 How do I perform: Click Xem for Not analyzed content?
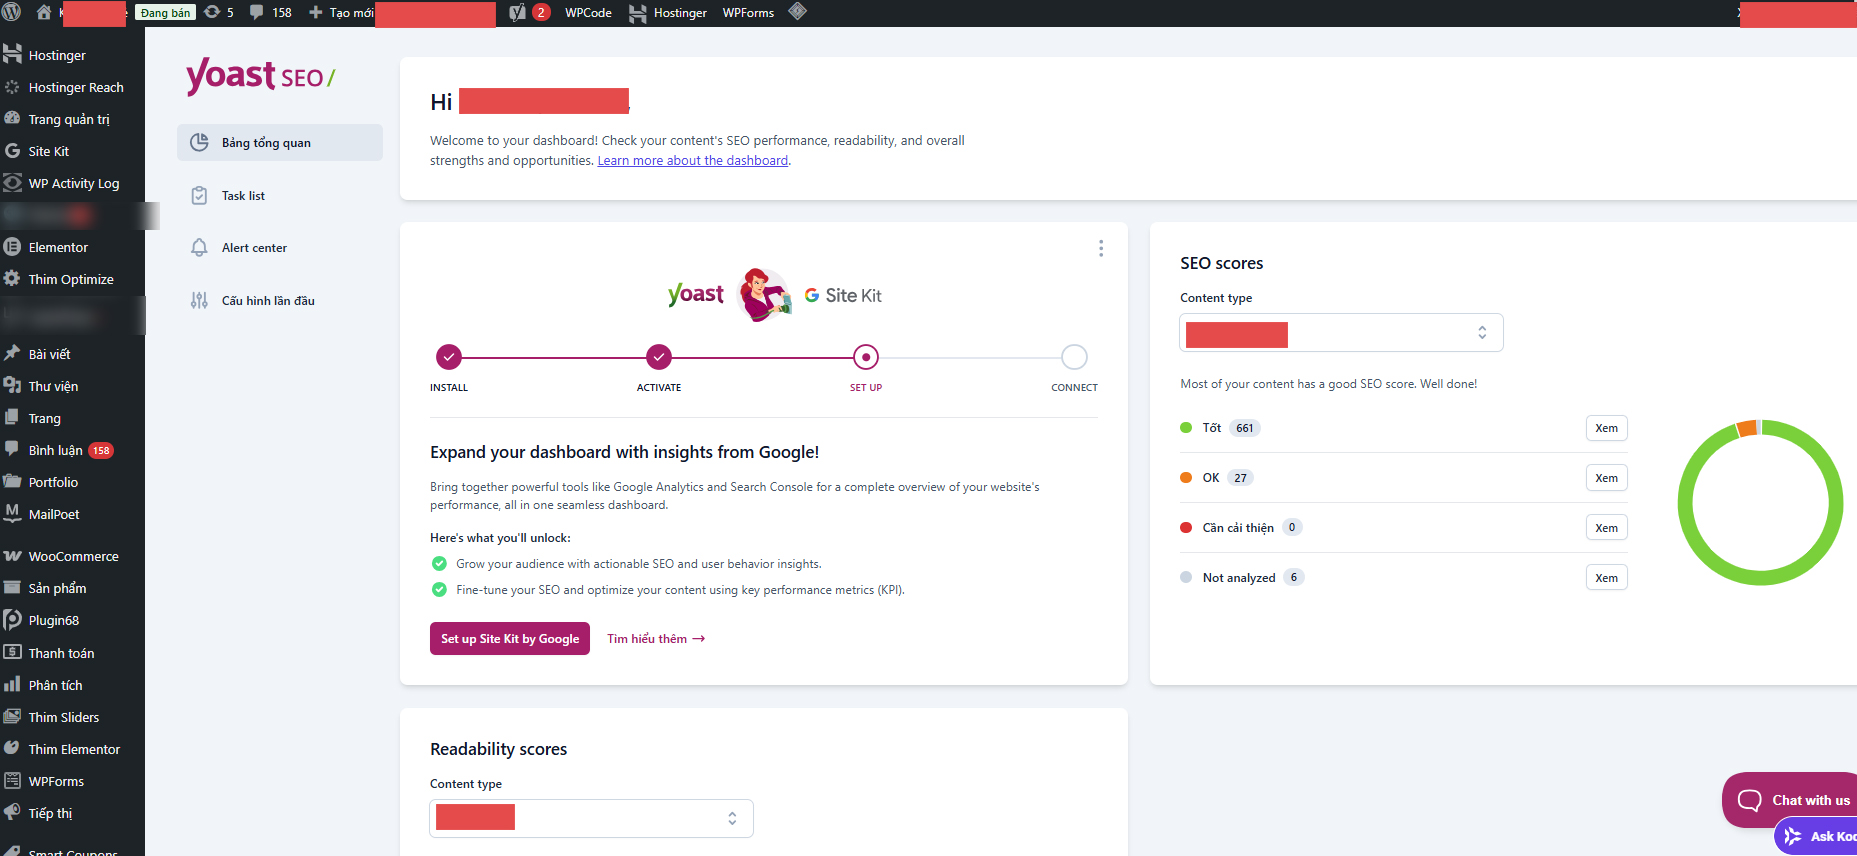tap(1606, 578)
